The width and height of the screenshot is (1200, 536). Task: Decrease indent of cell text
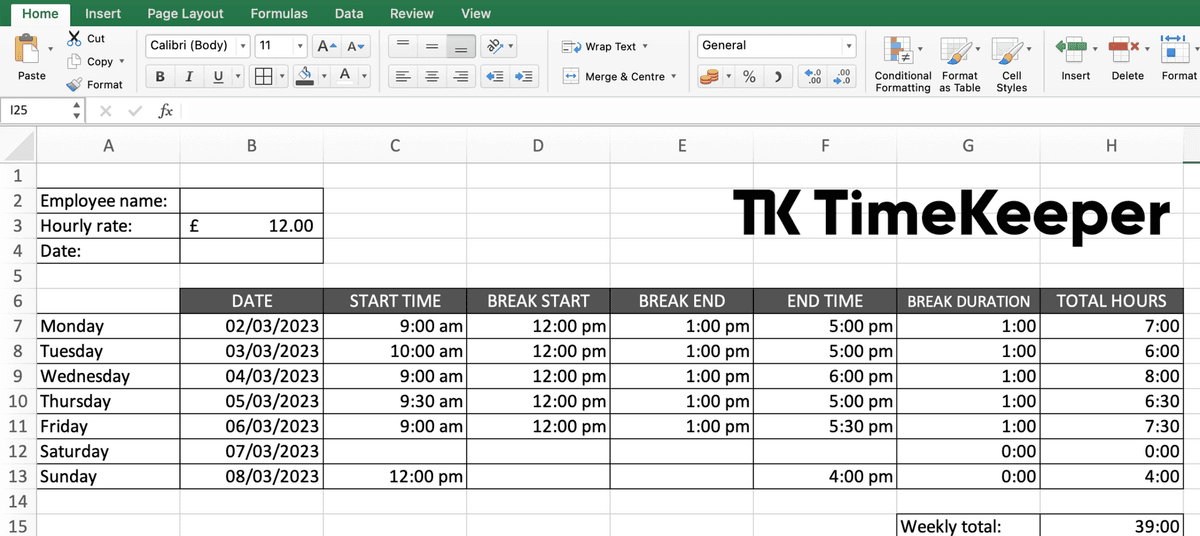click(493, 77)
